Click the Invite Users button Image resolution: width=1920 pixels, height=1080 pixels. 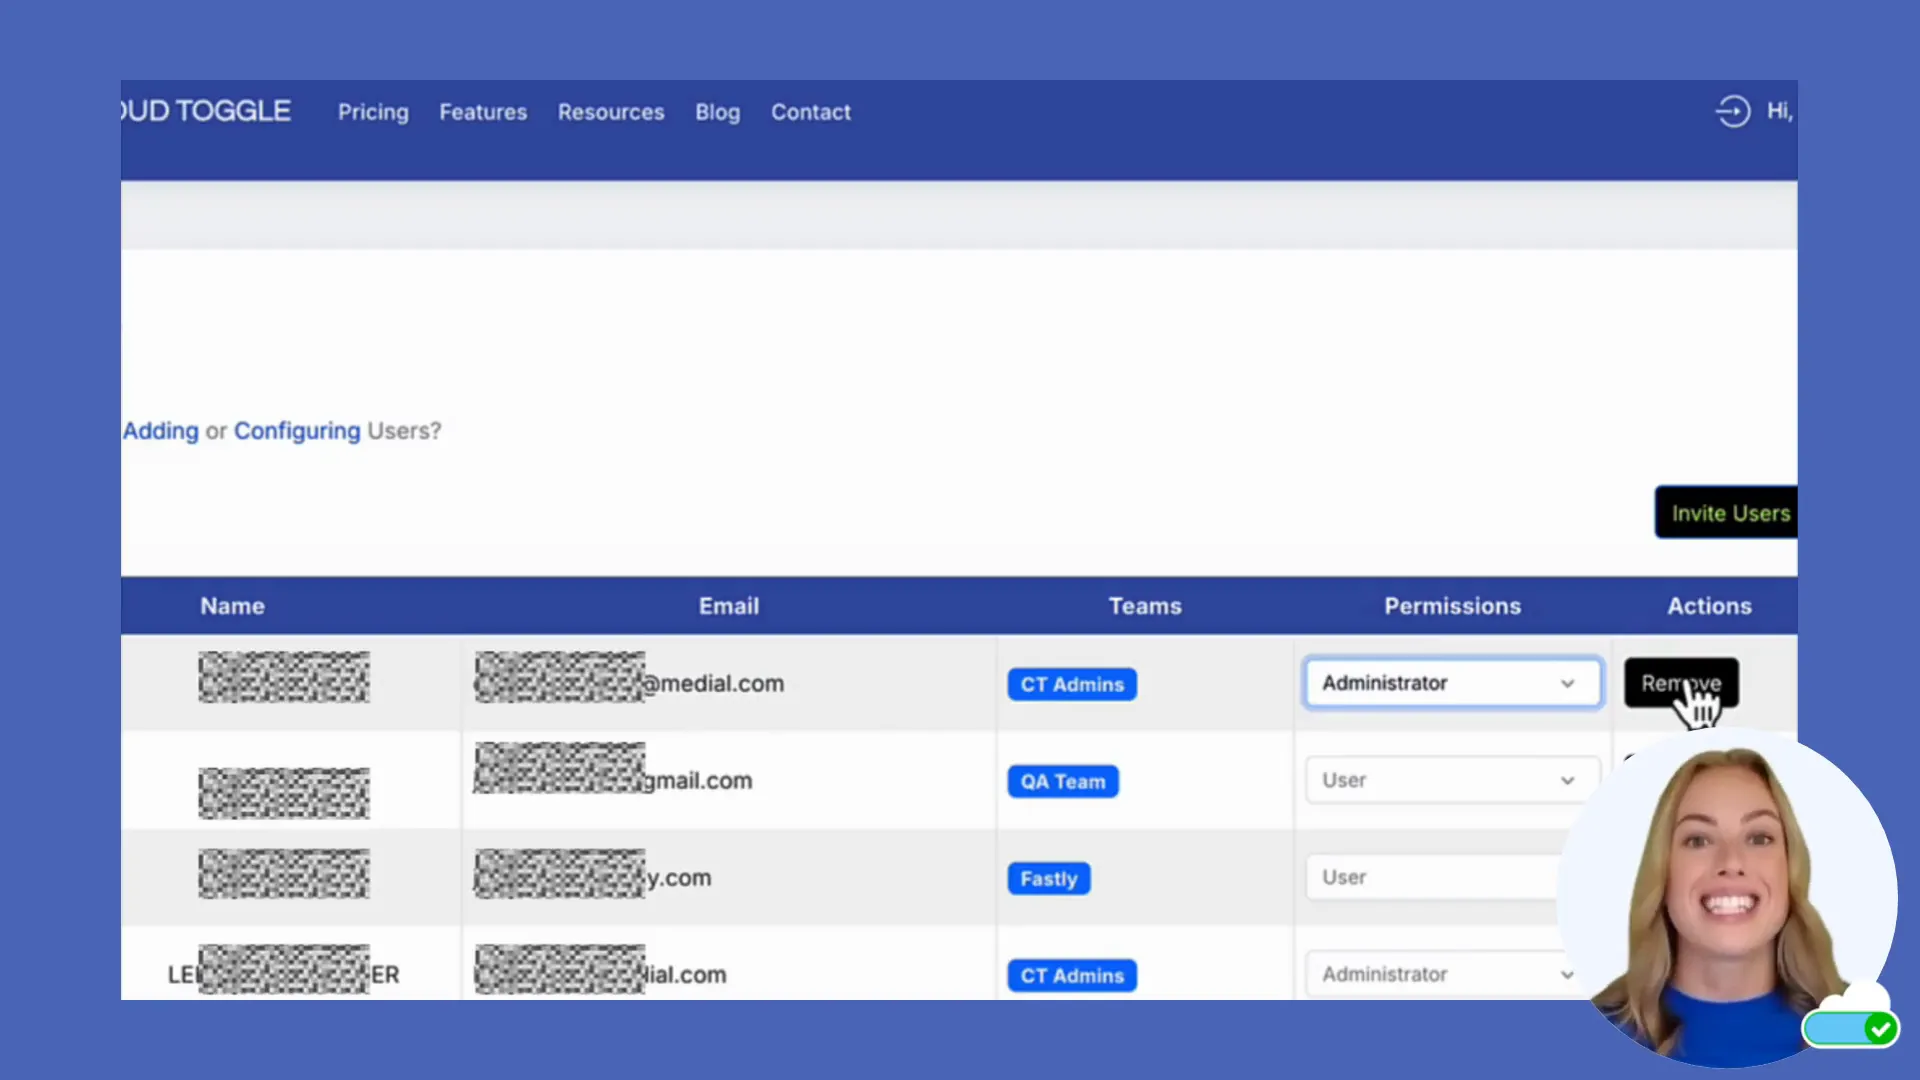(1729, 513)
